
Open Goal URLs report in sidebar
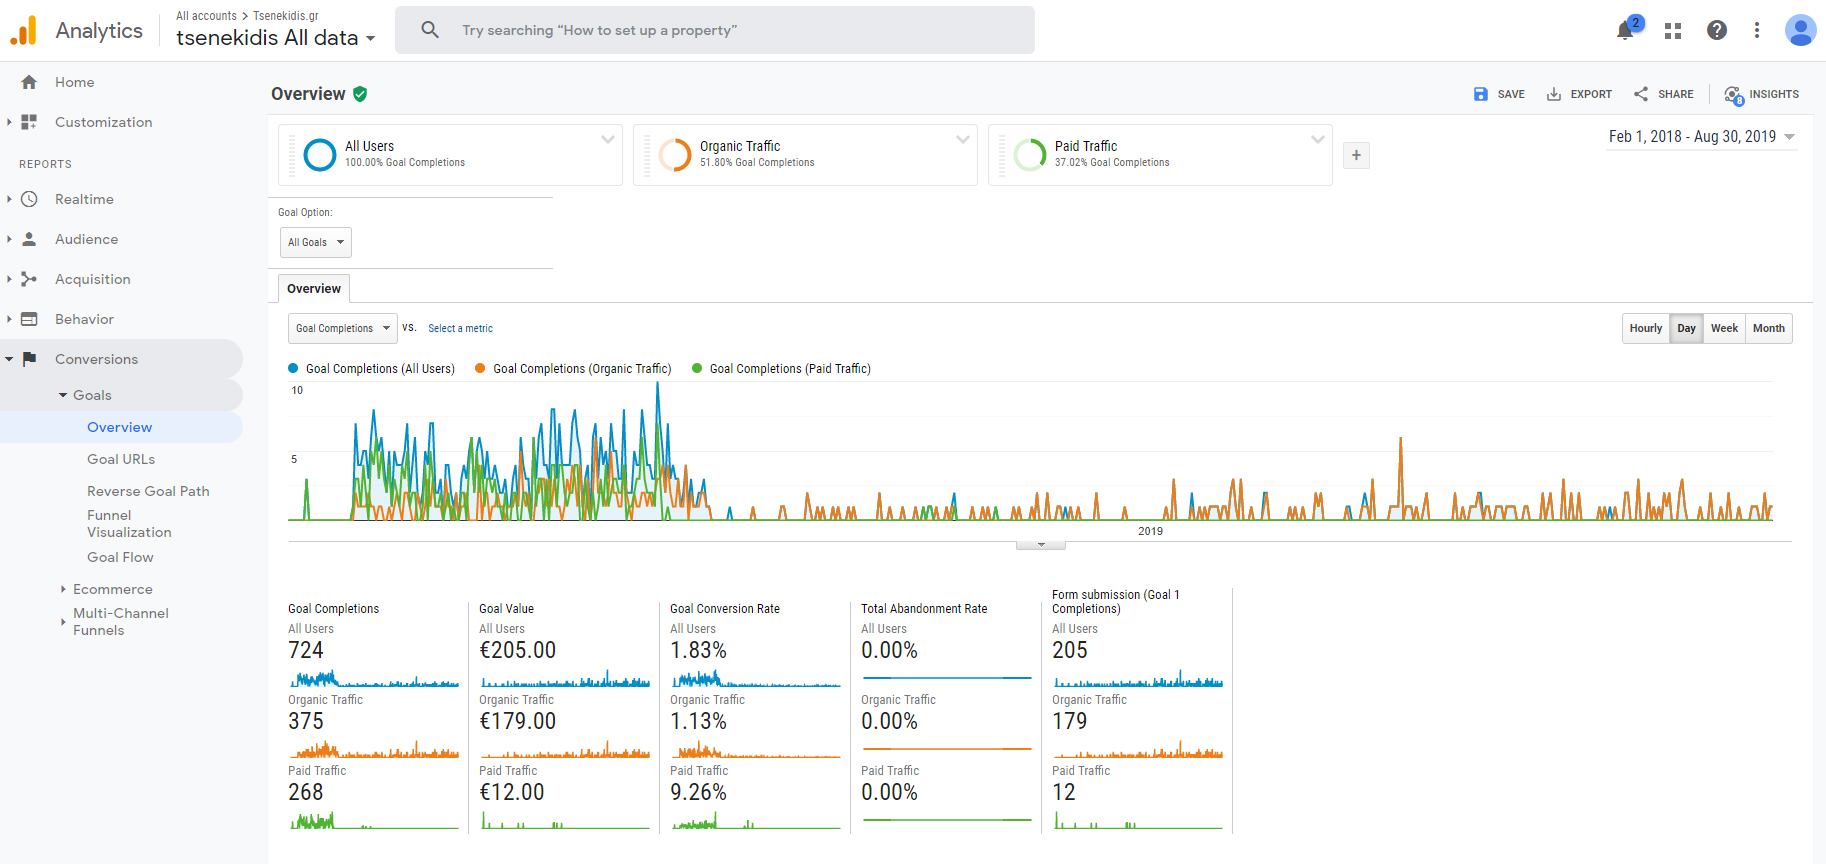[x=121, y=459]
